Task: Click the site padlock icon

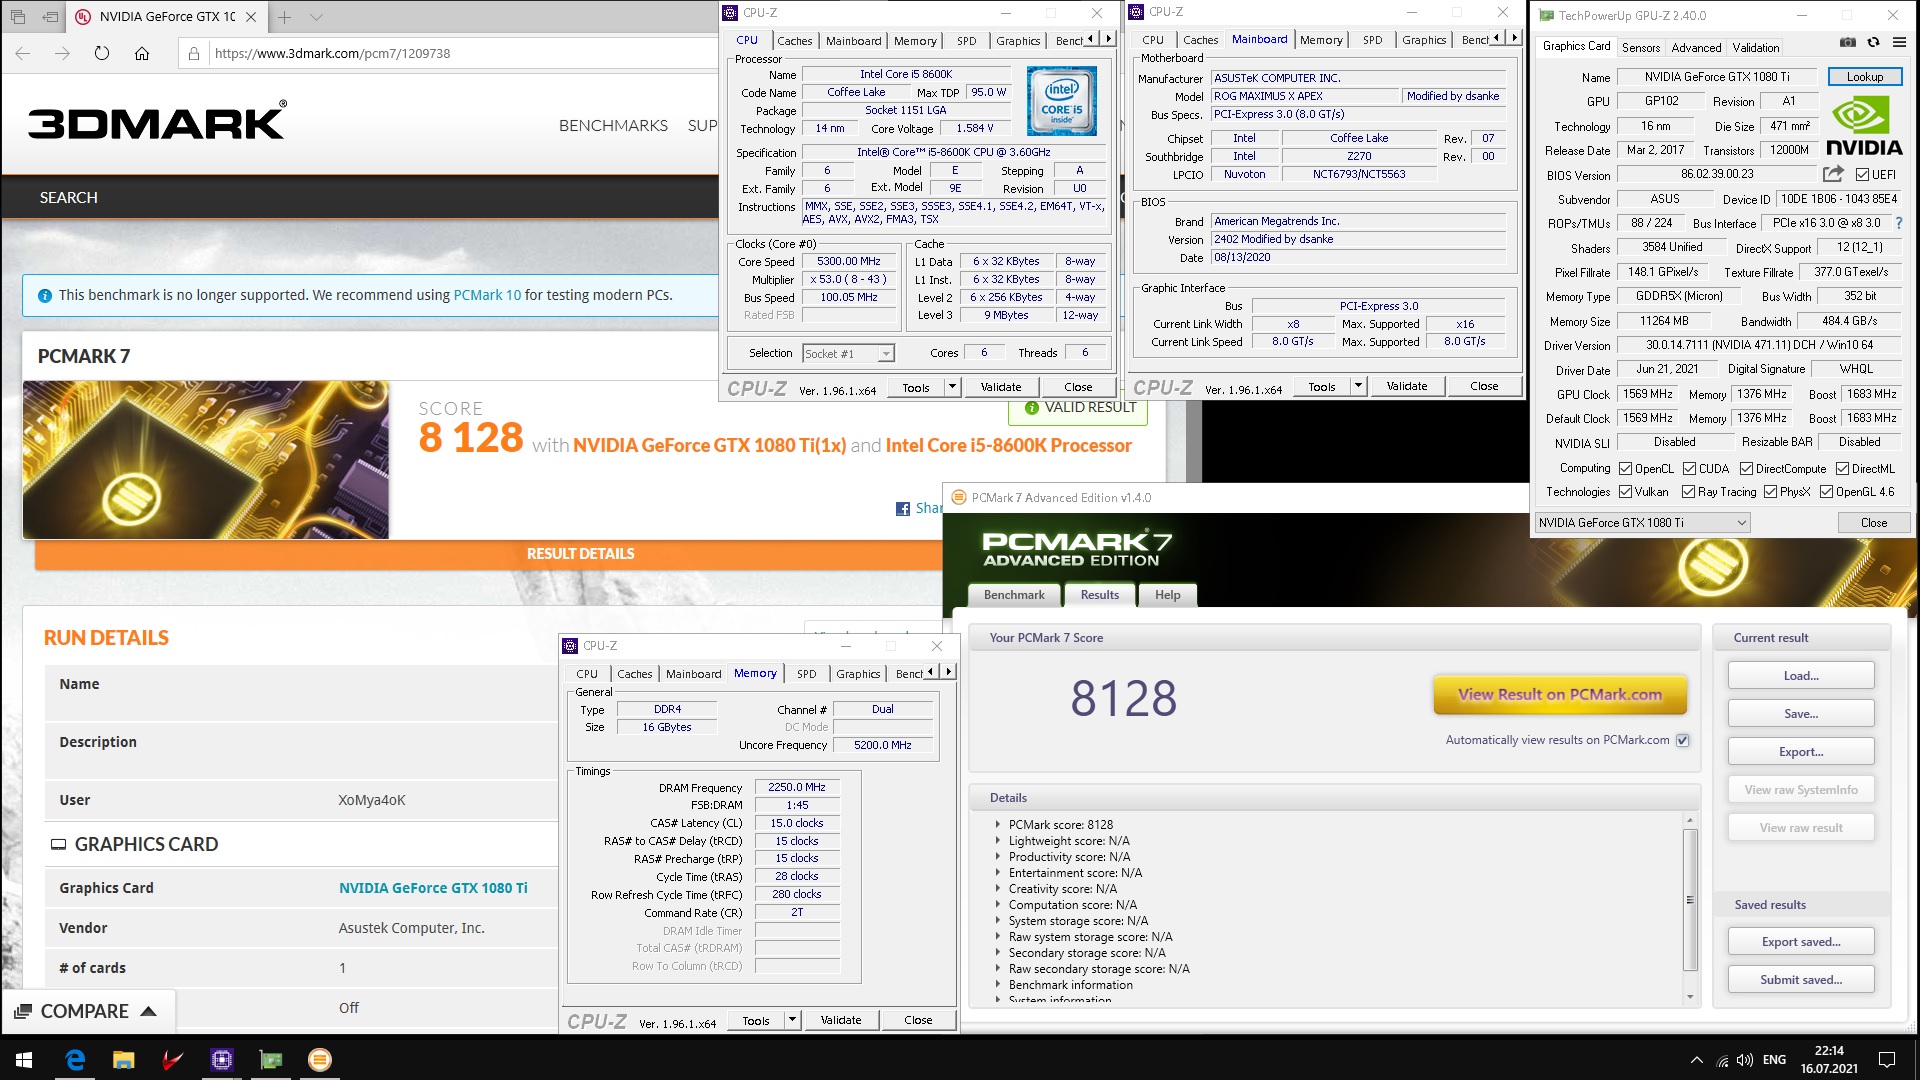Action: pos(194,53)
